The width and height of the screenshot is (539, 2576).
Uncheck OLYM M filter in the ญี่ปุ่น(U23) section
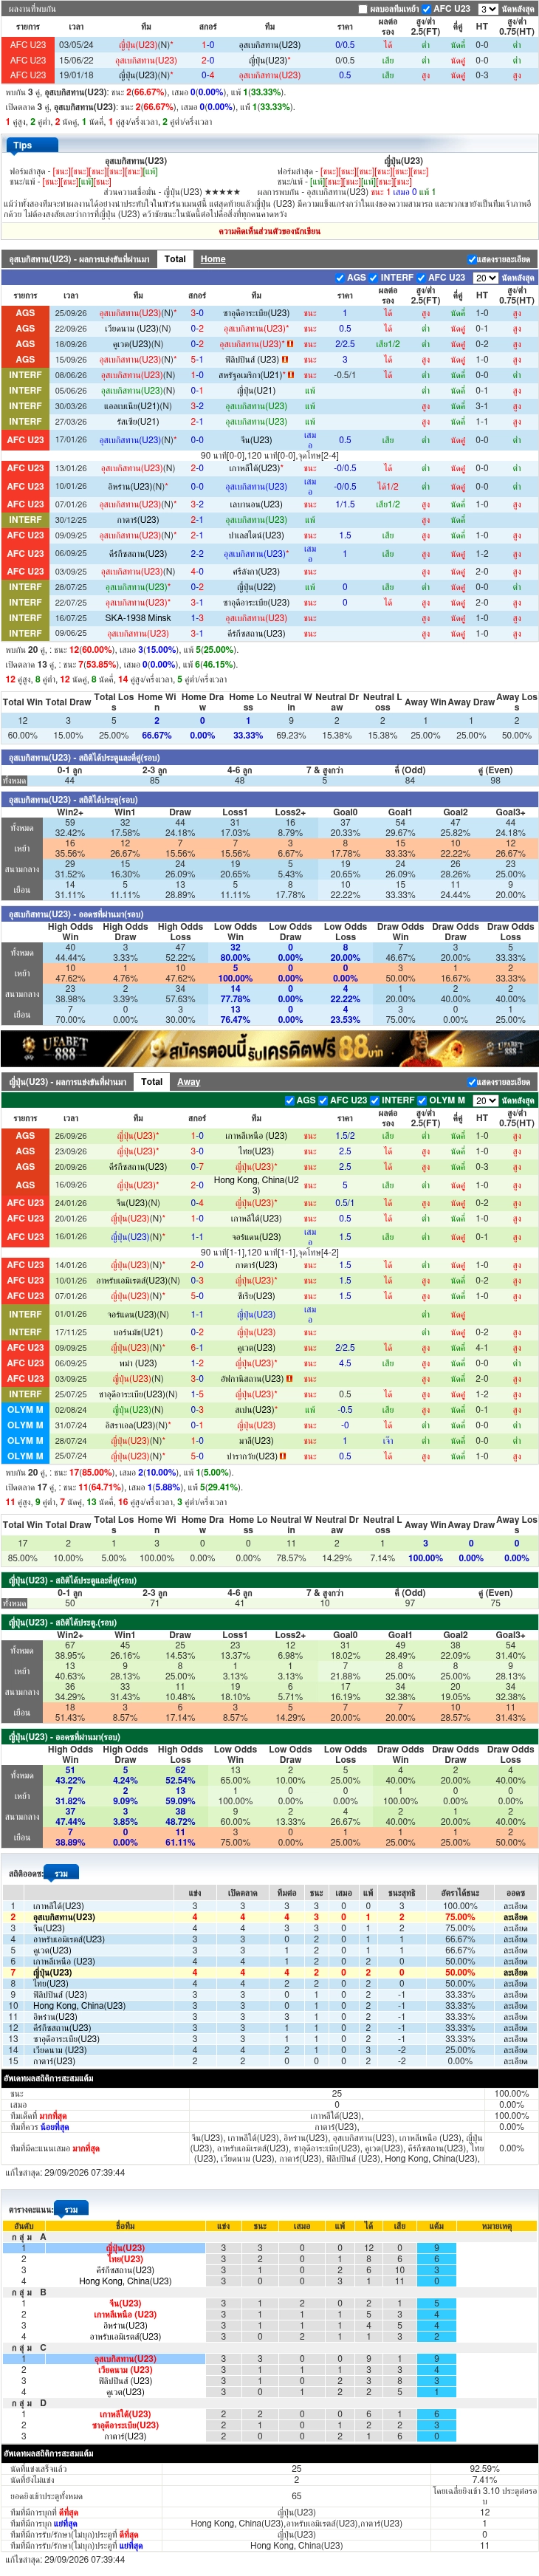(423, 1100)
